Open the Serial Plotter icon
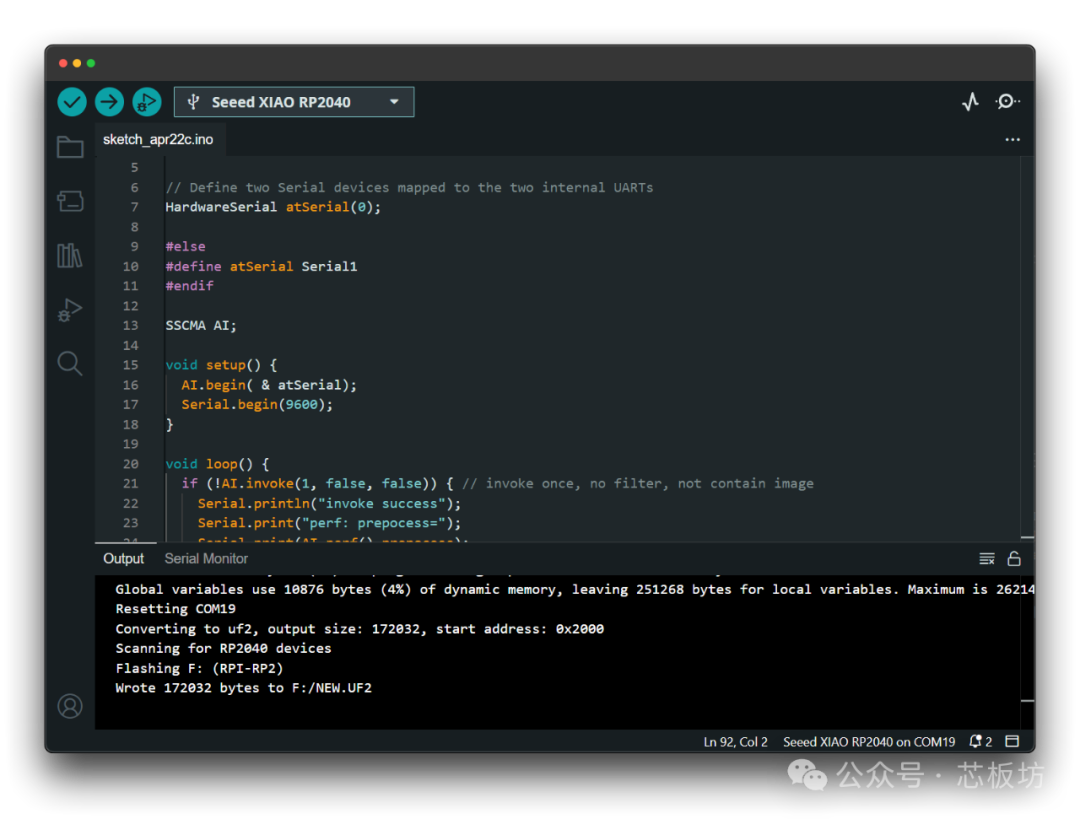1080x819 pixels. pyautogui.click(x=970, y=102)
